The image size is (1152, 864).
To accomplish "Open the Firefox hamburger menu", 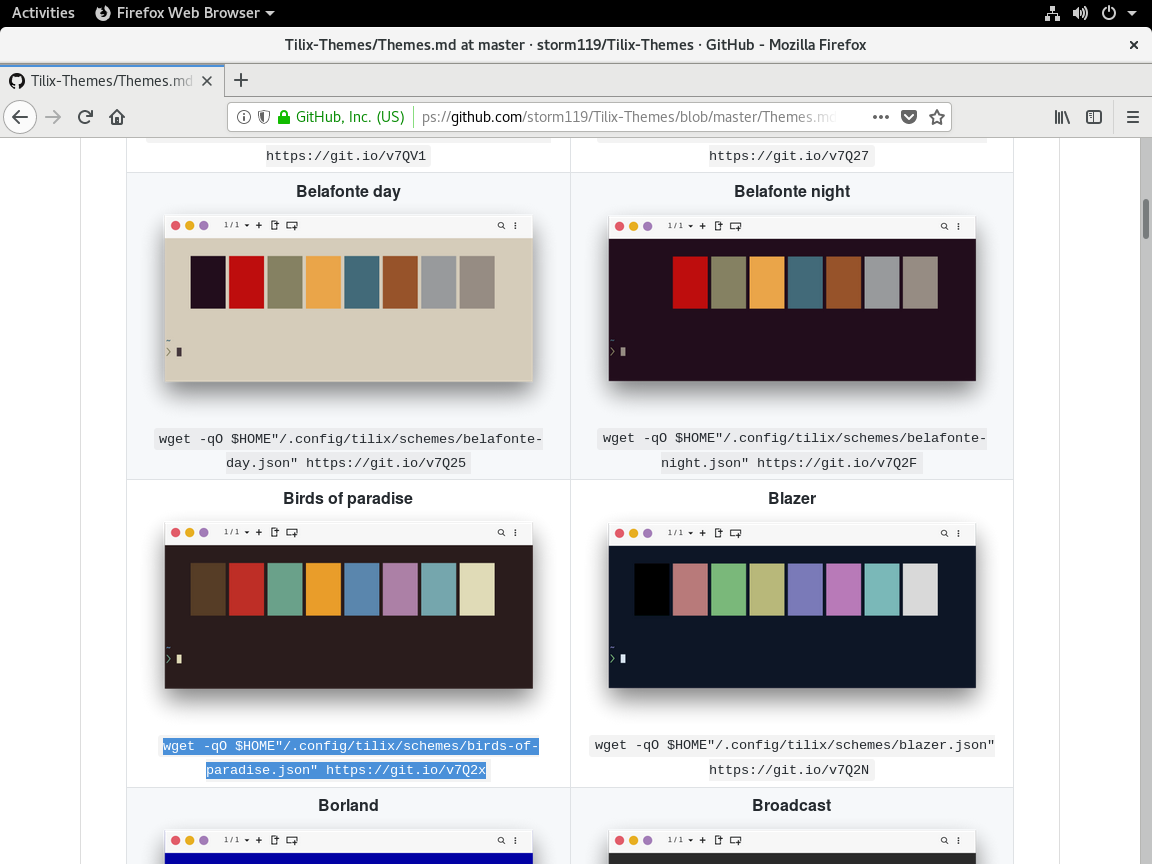I will (x=1133, y=117).
